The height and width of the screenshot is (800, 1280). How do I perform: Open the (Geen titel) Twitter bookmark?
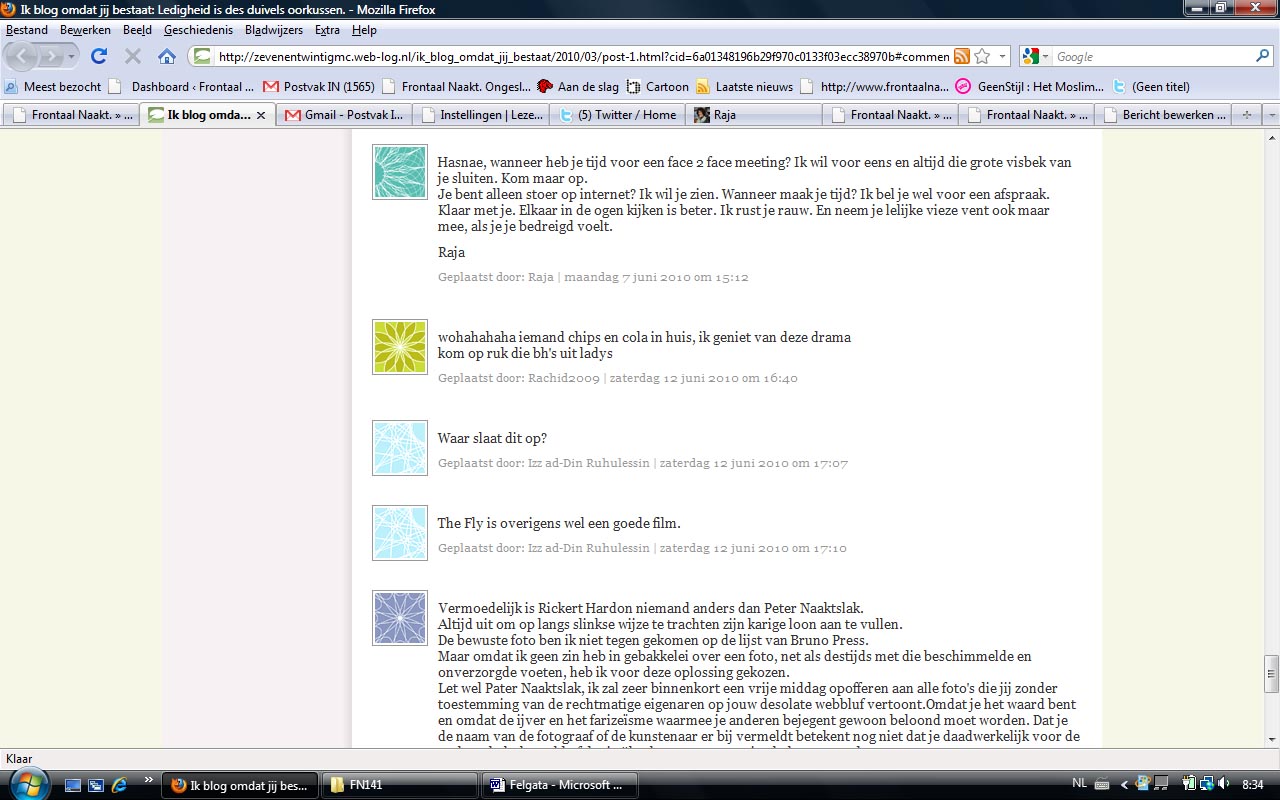click(x=1151, y=86)
